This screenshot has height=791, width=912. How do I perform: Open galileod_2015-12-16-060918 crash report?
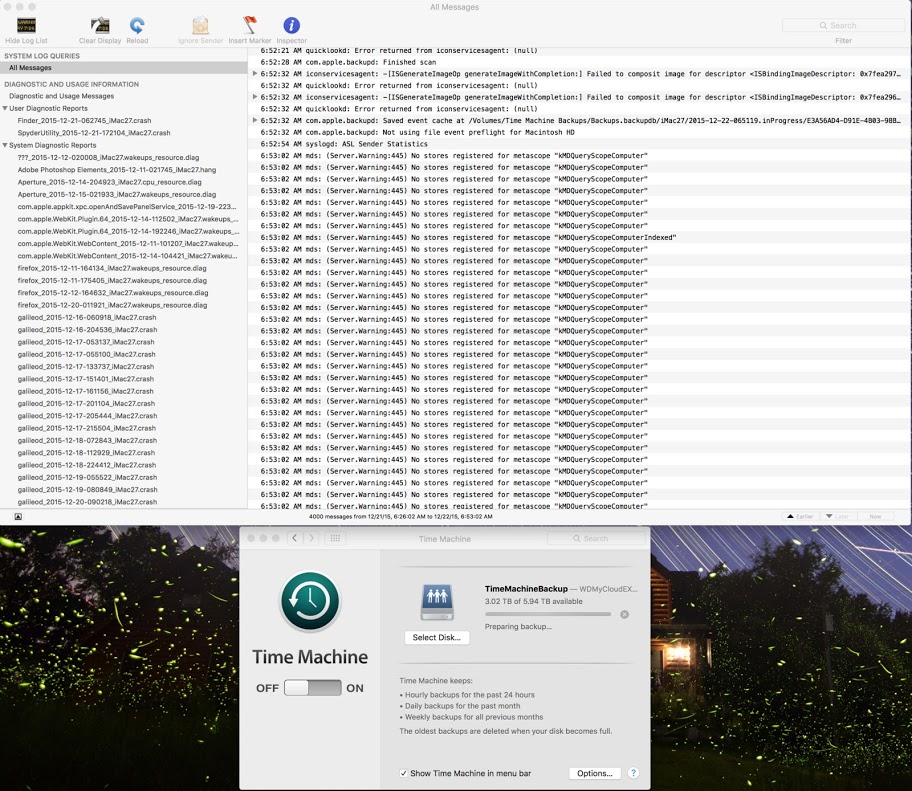click(87, 318)
